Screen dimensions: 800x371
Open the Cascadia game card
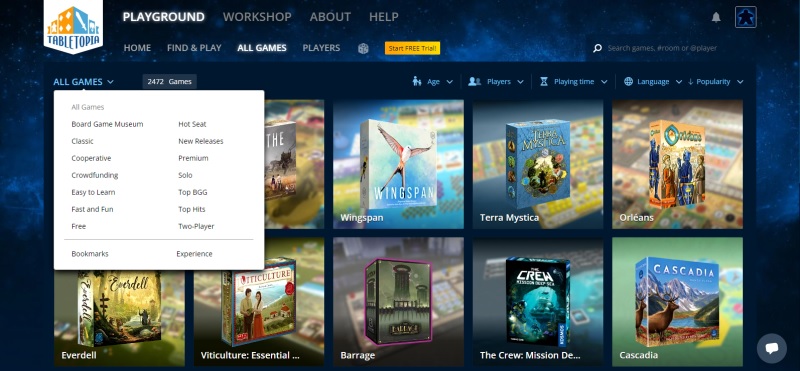678,302
